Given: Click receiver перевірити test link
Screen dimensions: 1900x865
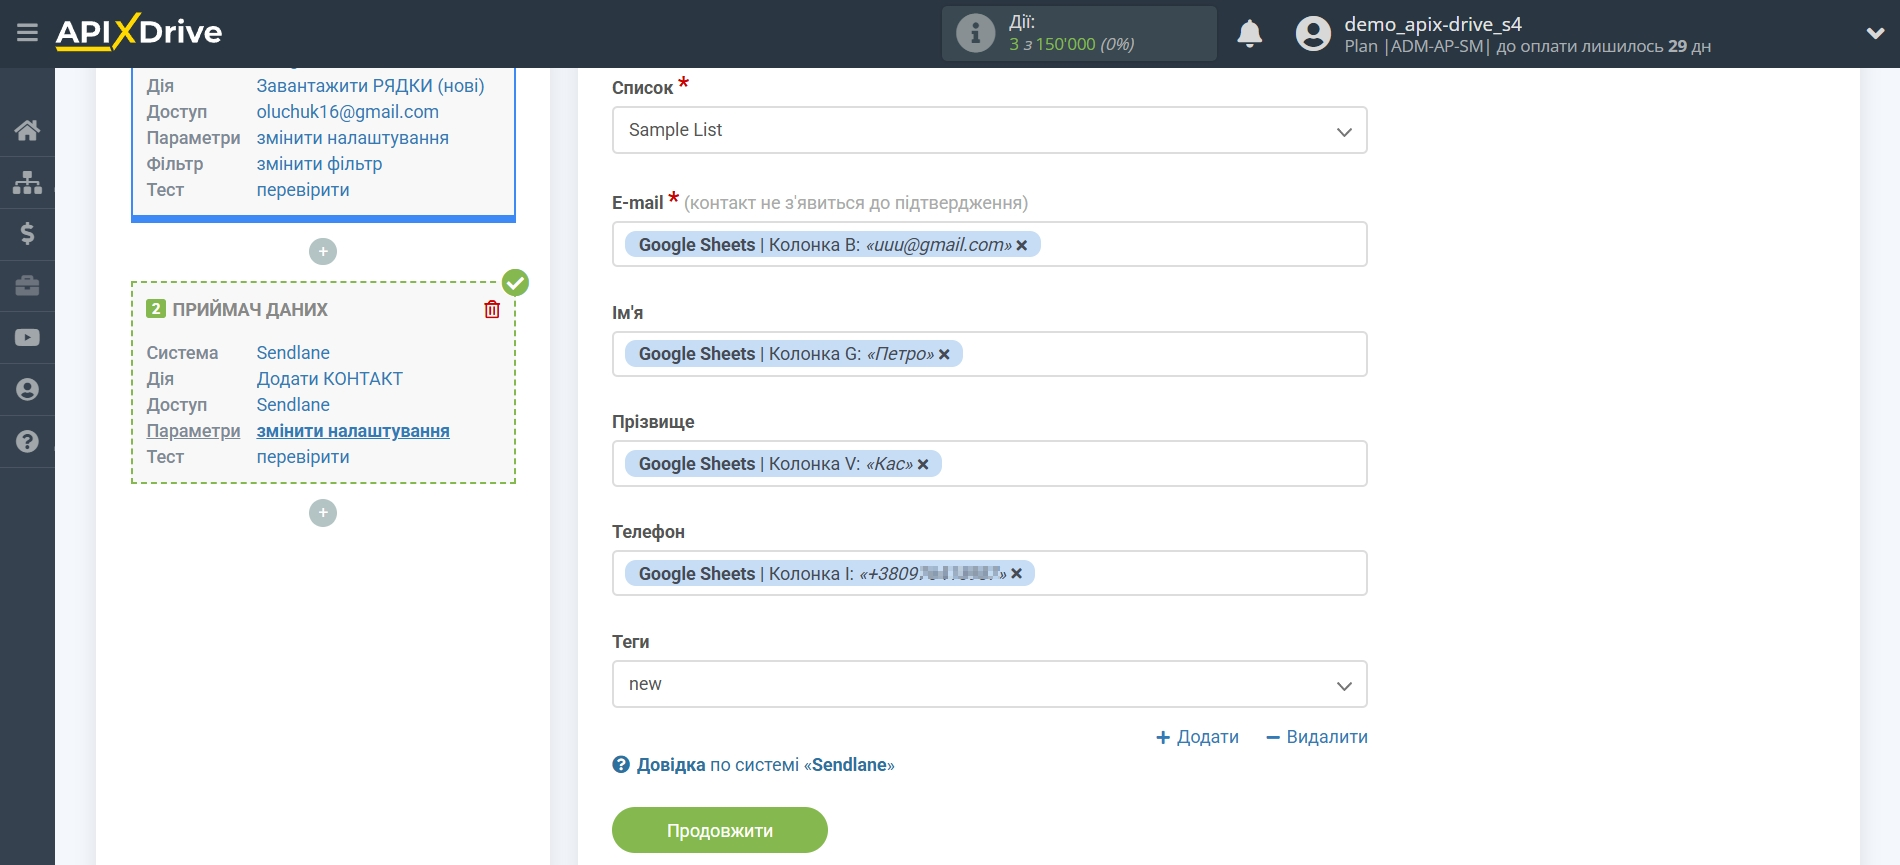Looking at the screenshot, I should (303, 457).
